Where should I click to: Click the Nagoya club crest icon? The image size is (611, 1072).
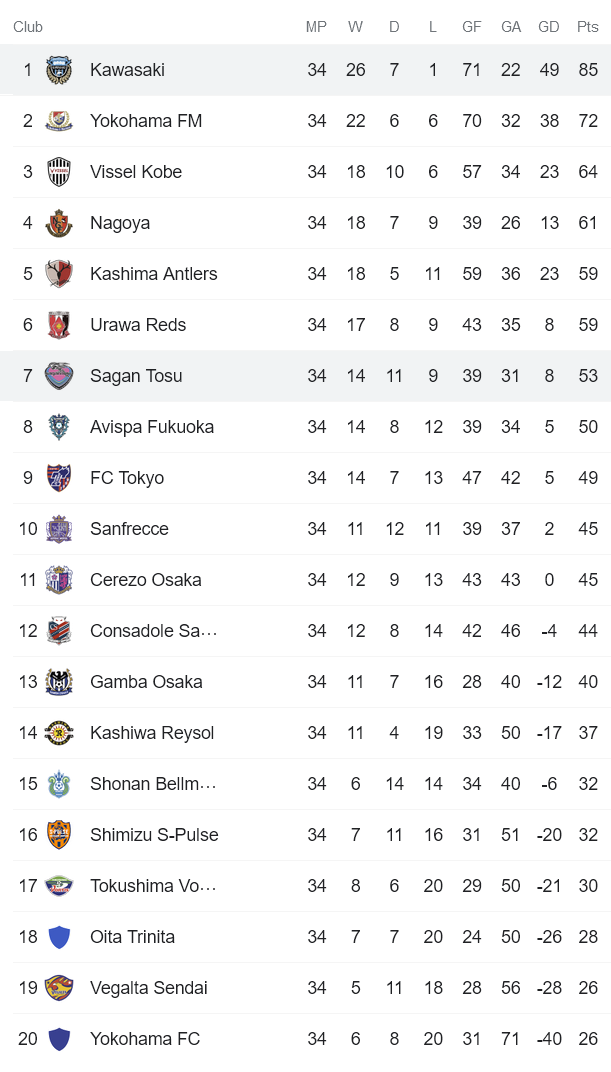tap(59, 223)
